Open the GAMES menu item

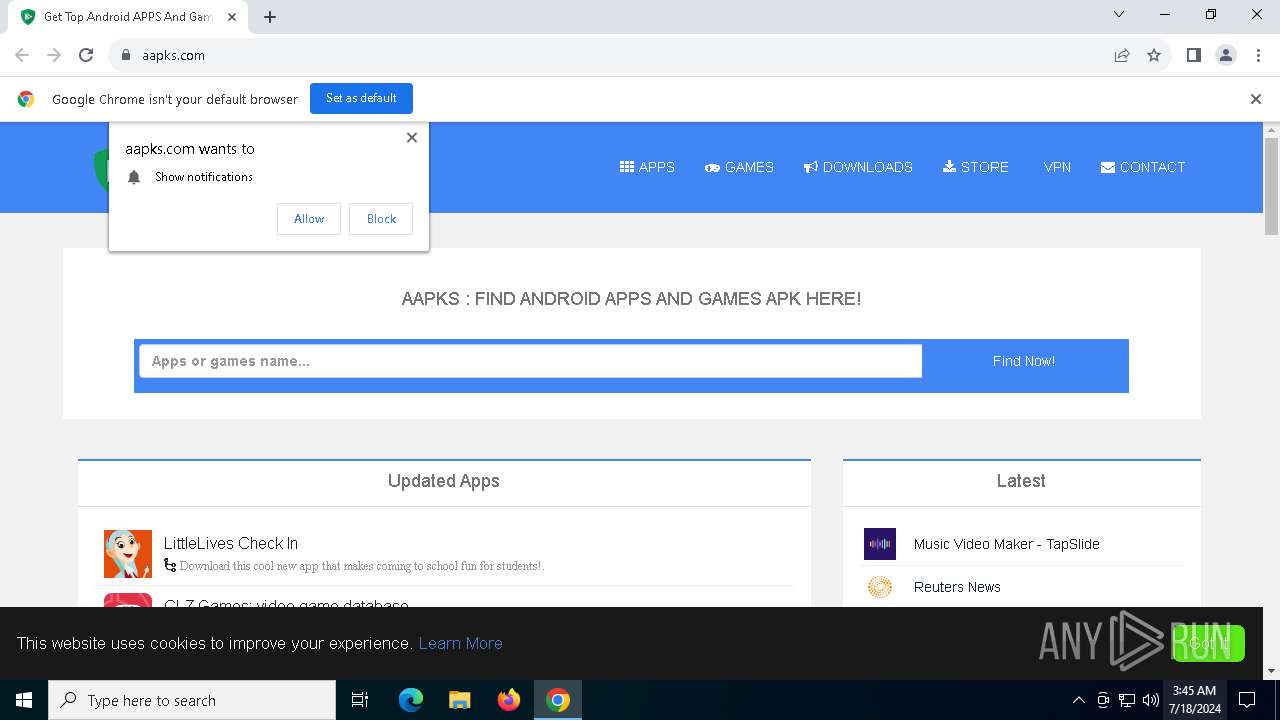click(x=739, y=167)
